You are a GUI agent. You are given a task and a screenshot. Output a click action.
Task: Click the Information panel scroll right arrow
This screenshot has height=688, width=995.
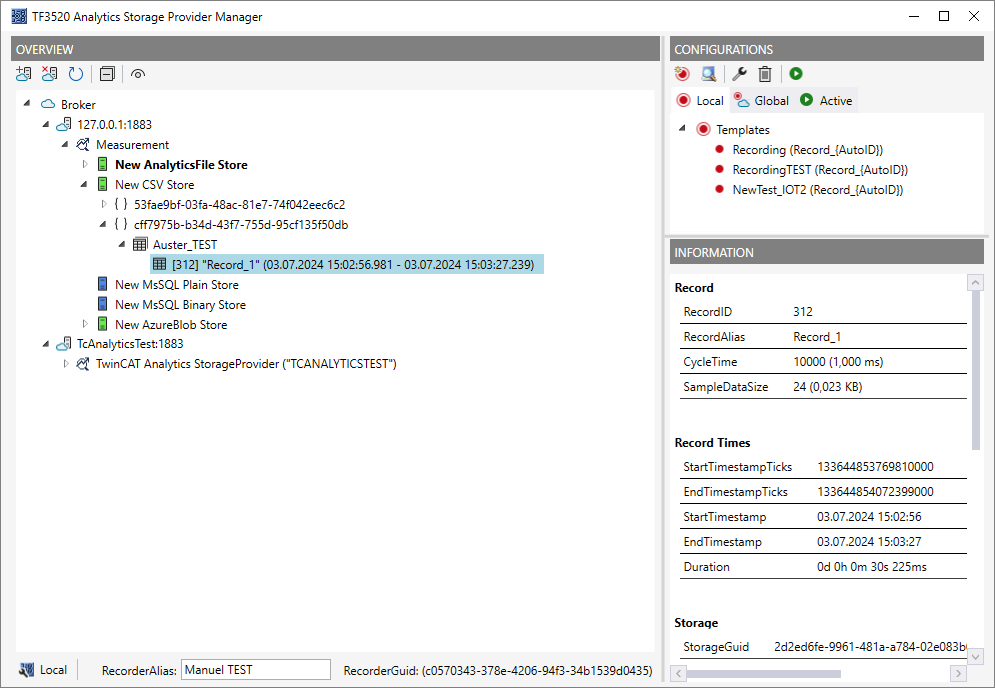958,673
